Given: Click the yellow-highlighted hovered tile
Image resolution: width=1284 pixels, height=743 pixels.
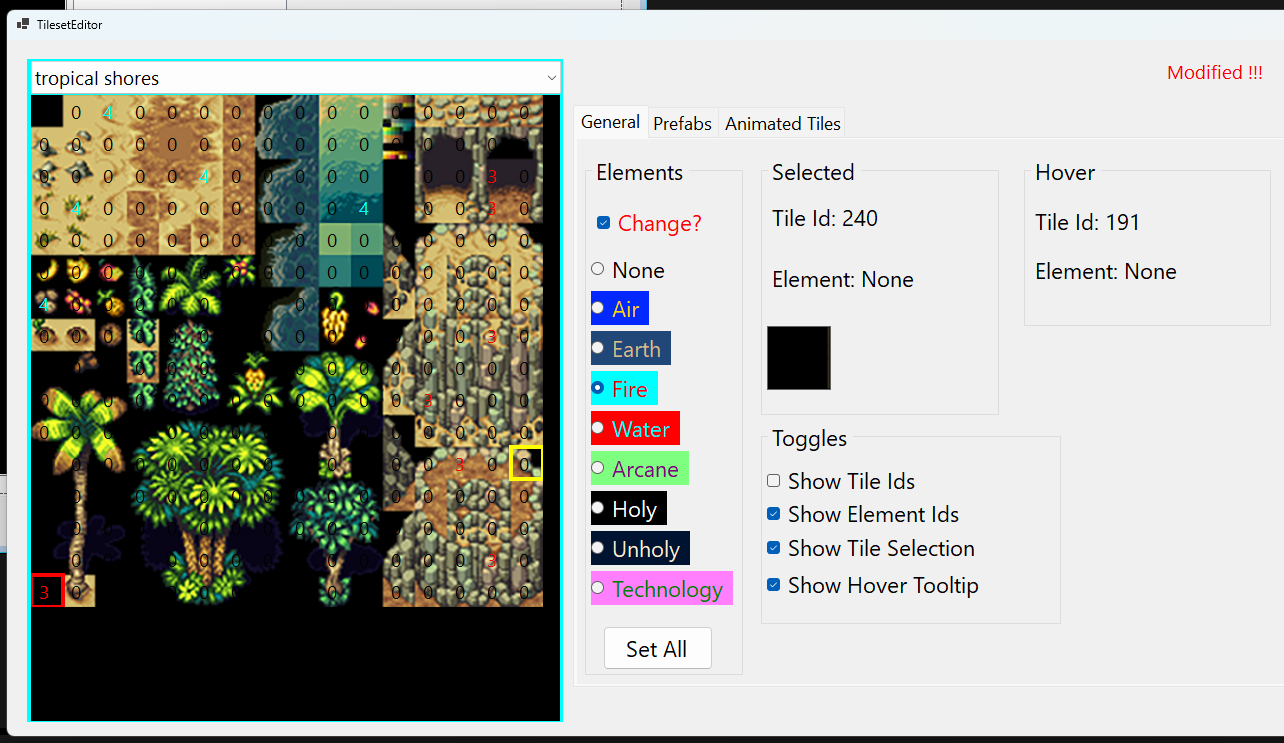Looking at the screenshot, I should click(526, 463).
